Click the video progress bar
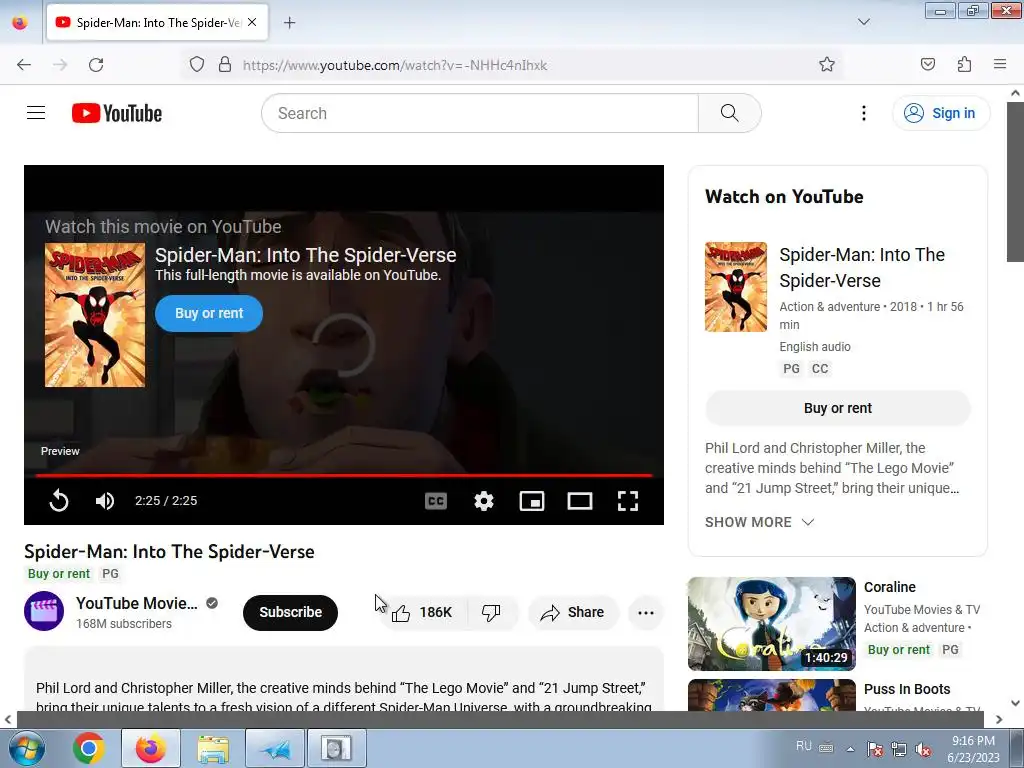The image size is (1024, 768). click(x=344, y=475)
